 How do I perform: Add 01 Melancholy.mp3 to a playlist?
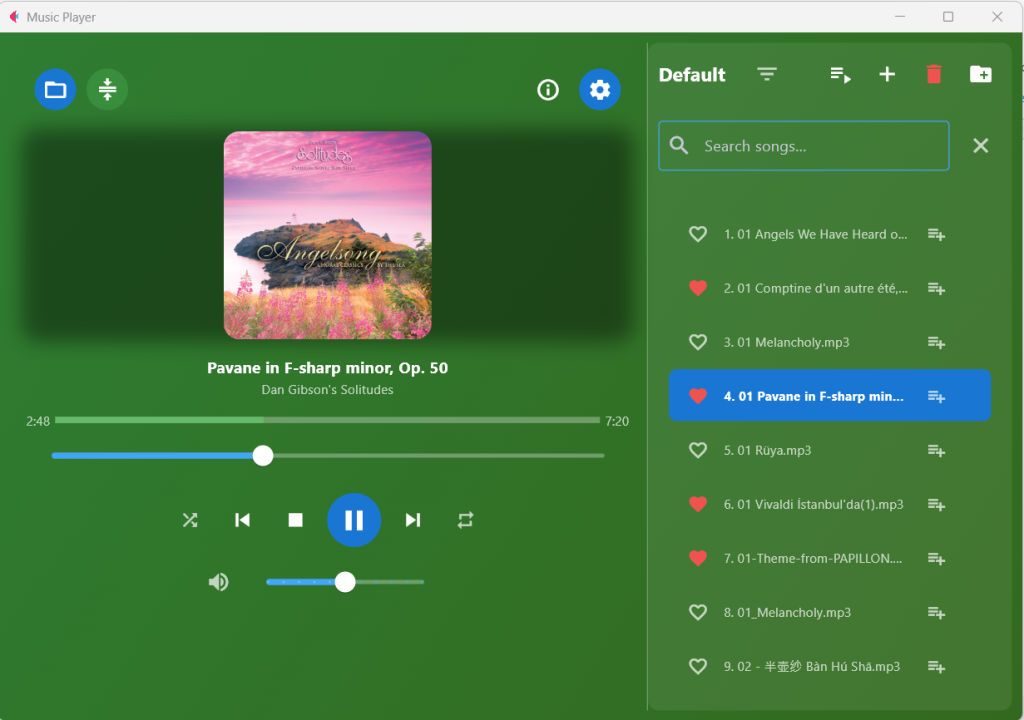936,342
